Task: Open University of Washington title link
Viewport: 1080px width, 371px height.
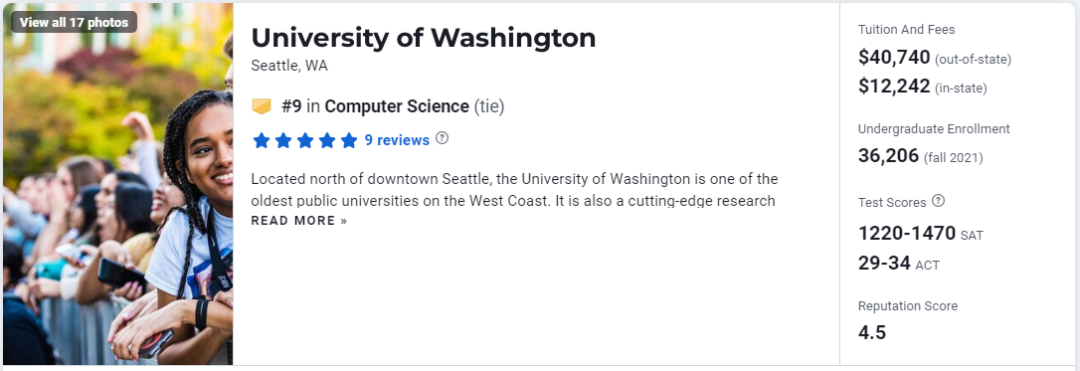Action: pyautogui.click(x=424, y=38)
